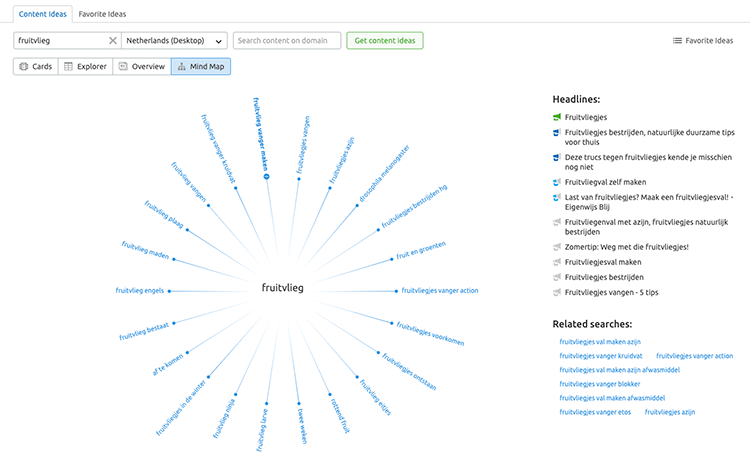
Task: Click the Overview tab icon
Action: [x=123, y=66]
